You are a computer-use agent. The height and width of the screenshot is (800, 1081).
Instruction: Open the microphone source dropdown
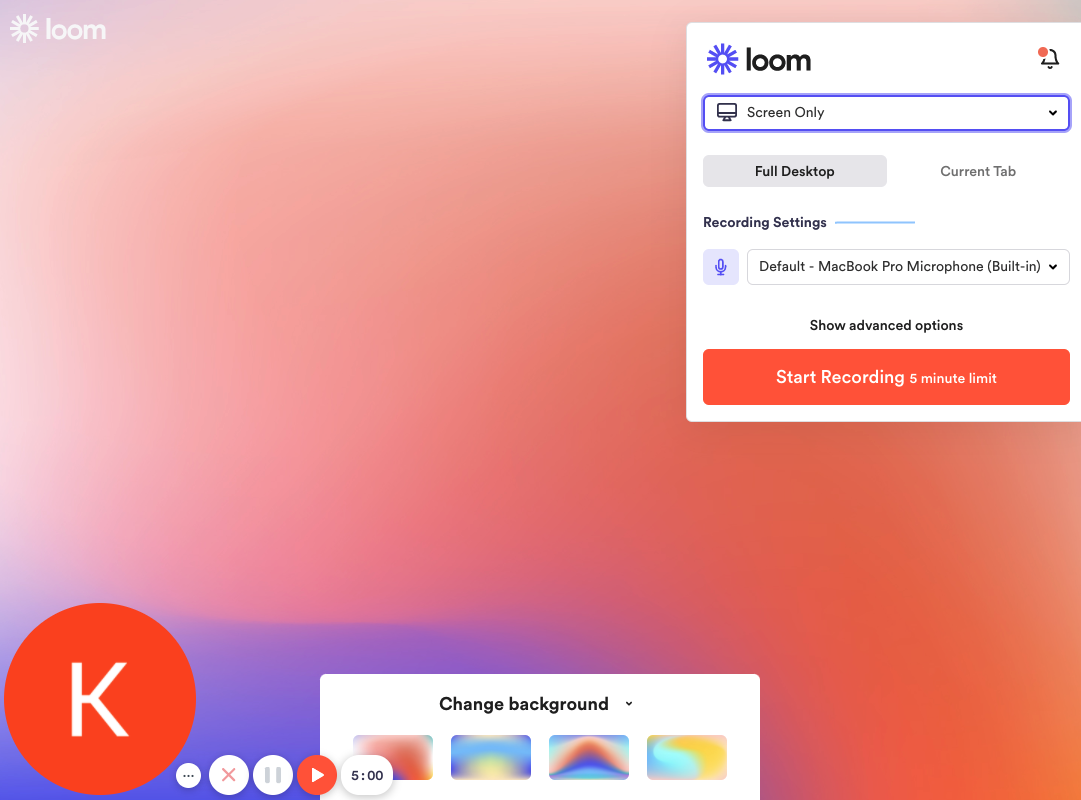point(908,267)
